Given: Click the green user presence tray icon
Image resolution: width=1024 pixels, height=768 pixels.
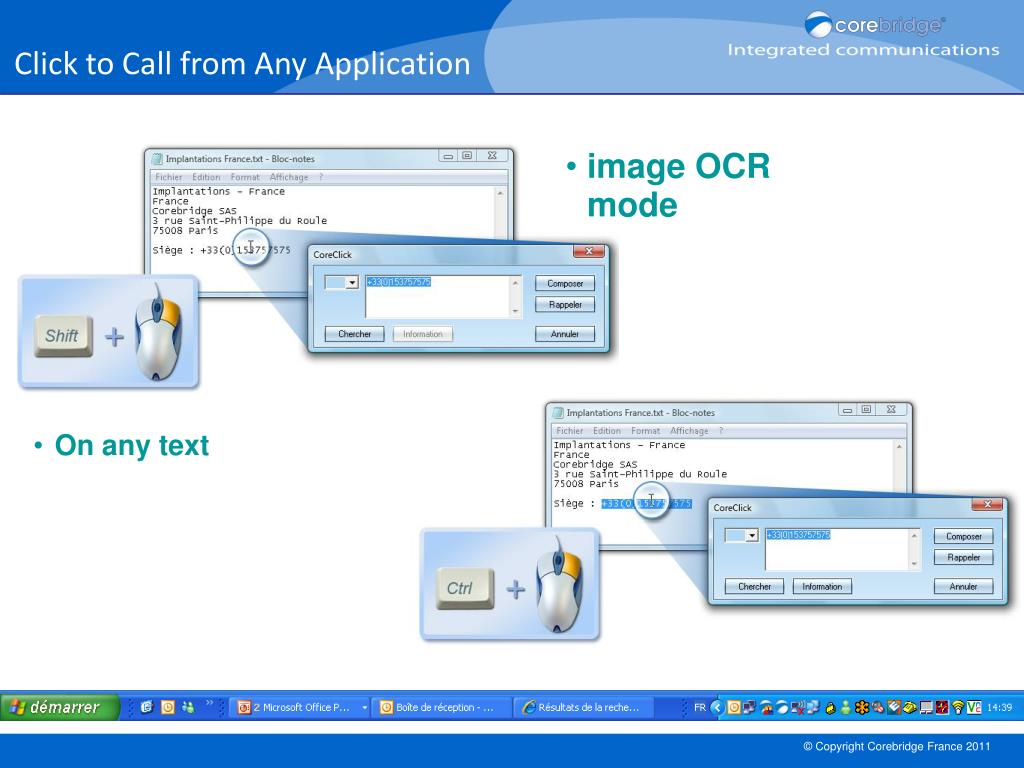Looking at the screenshot, I should click(845, 707).
